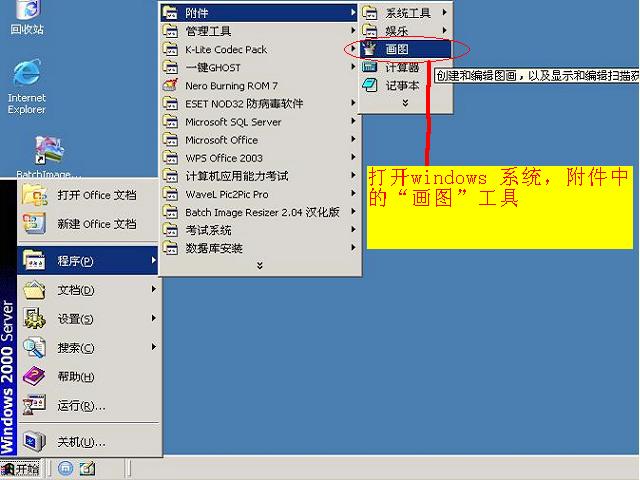This screenshot has width=640, height=480.
Task: Click the 程序(P) folder icon
Action: coord(34,260)
